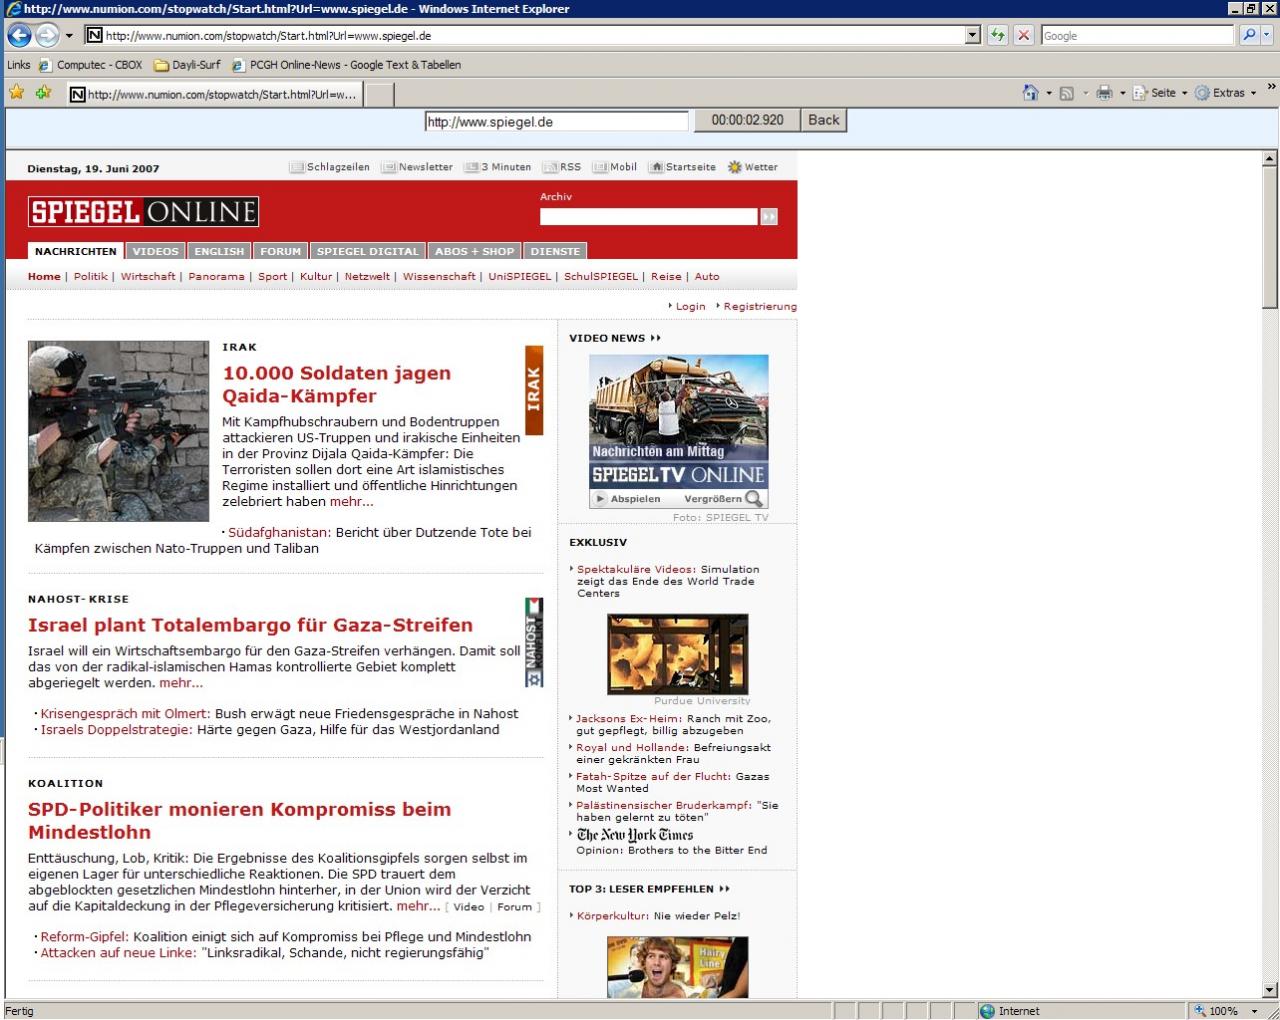
Task: Open the Computec - CBOX link in the Links bar
Action: tap(90, 65)
